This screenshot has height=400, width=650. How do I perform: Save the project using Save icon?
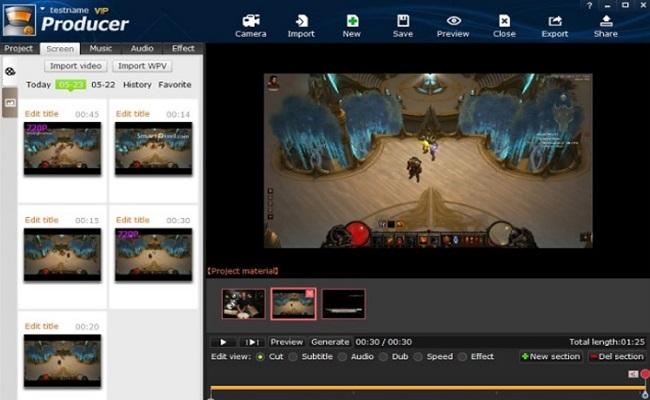pos(402,21)
